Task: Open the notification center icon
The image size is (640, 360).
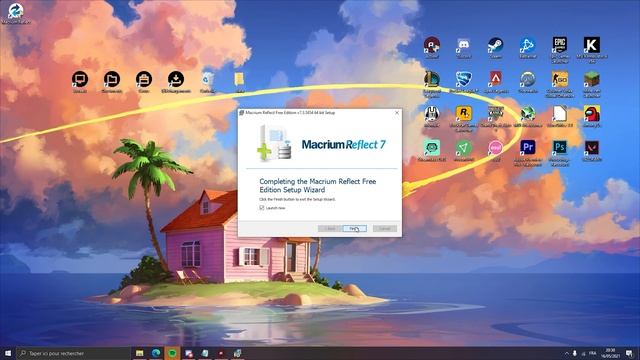Action: tap(629, 353)
